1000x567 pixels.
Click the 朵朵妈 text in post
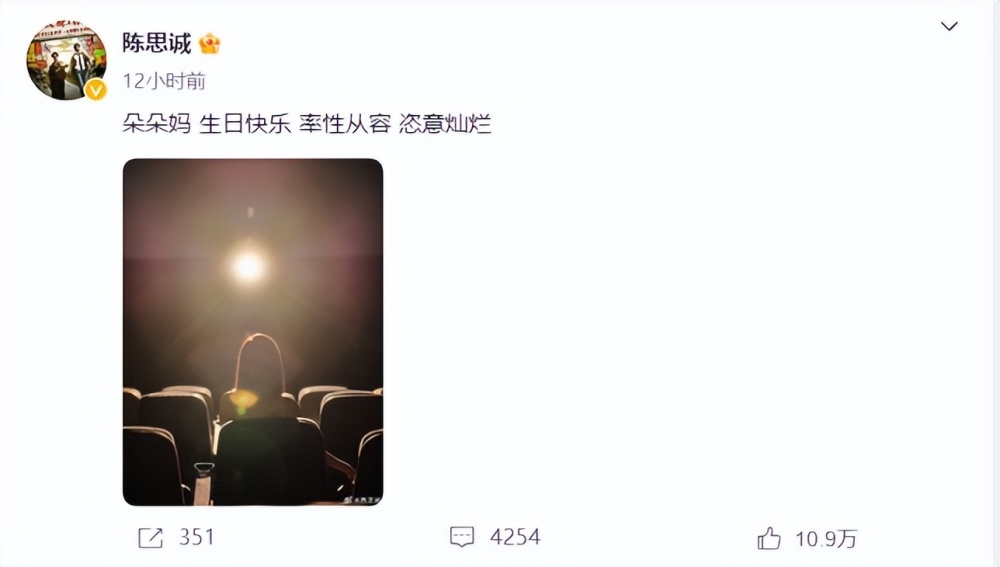(x=156, y=123)
